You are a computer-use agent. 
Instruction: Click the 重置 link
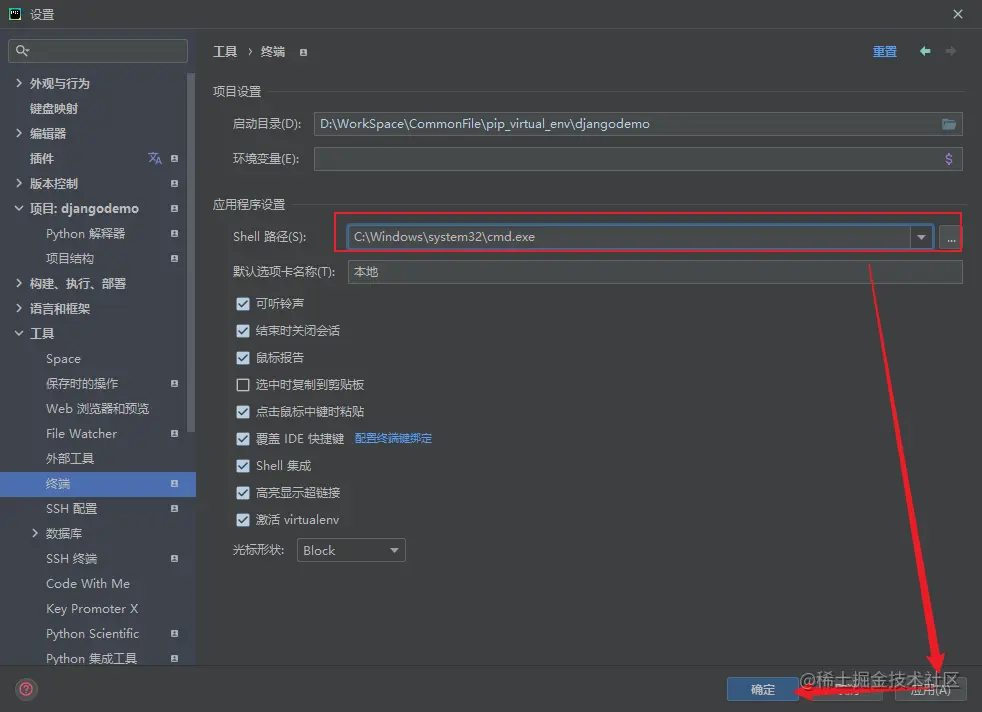tap(884, 51)
